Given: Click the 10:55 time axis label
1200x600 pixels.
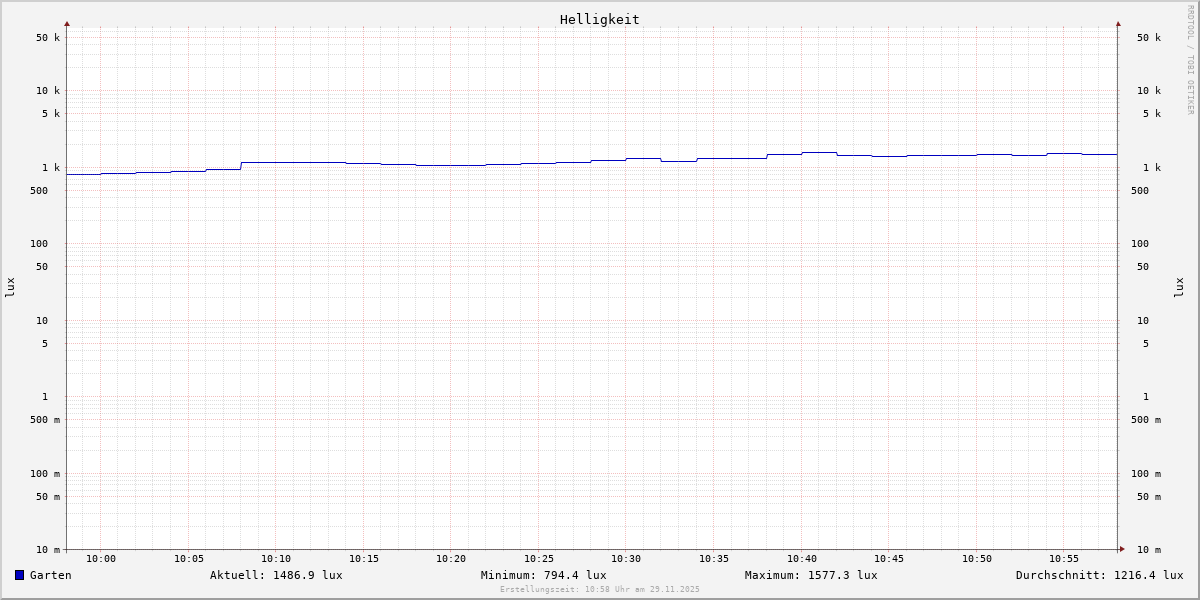Looking at the screenshot, I should [1064, 559].
